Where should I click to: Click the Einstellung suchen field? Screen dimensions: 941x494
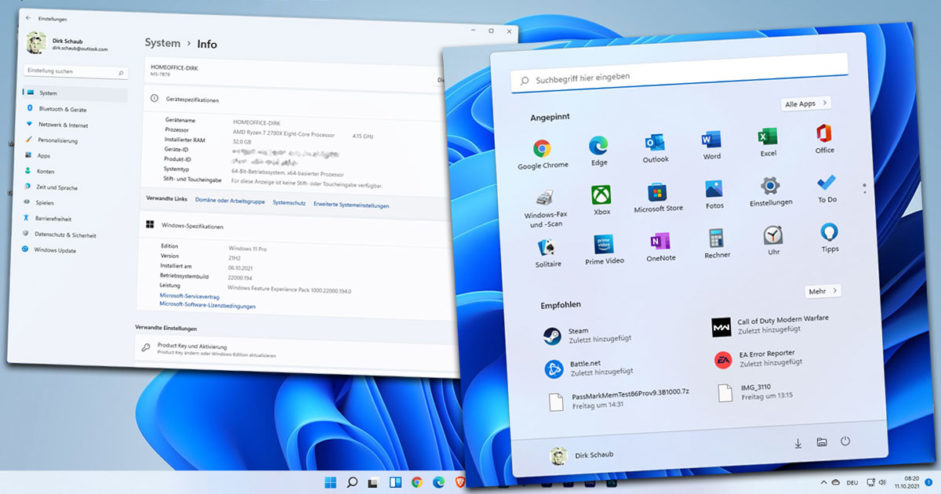(x=75, y=71)
